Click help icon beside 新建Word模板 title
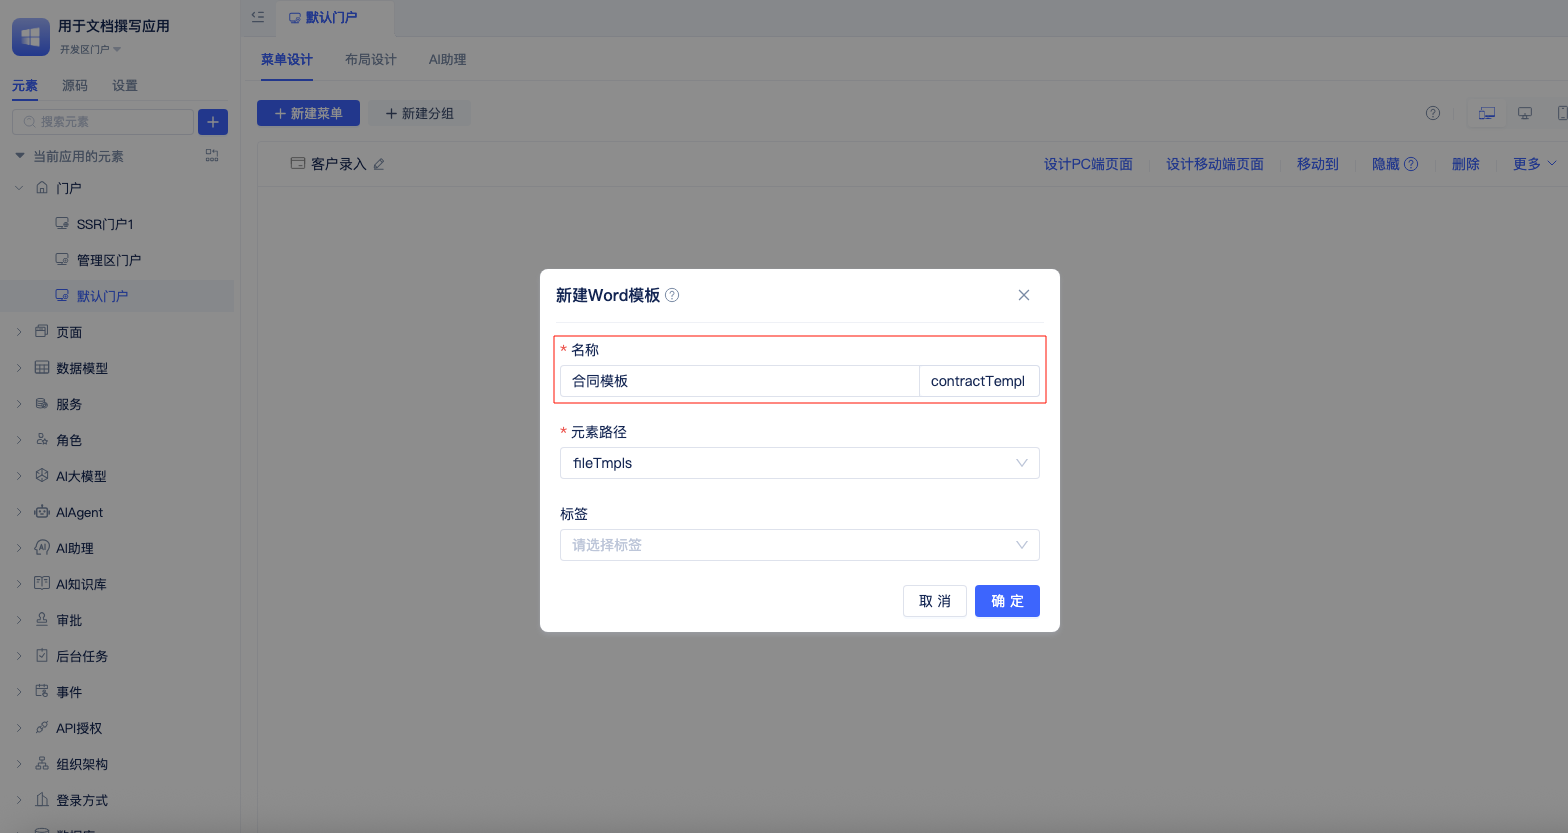1568x833 pixels. (x=672, y=295)
